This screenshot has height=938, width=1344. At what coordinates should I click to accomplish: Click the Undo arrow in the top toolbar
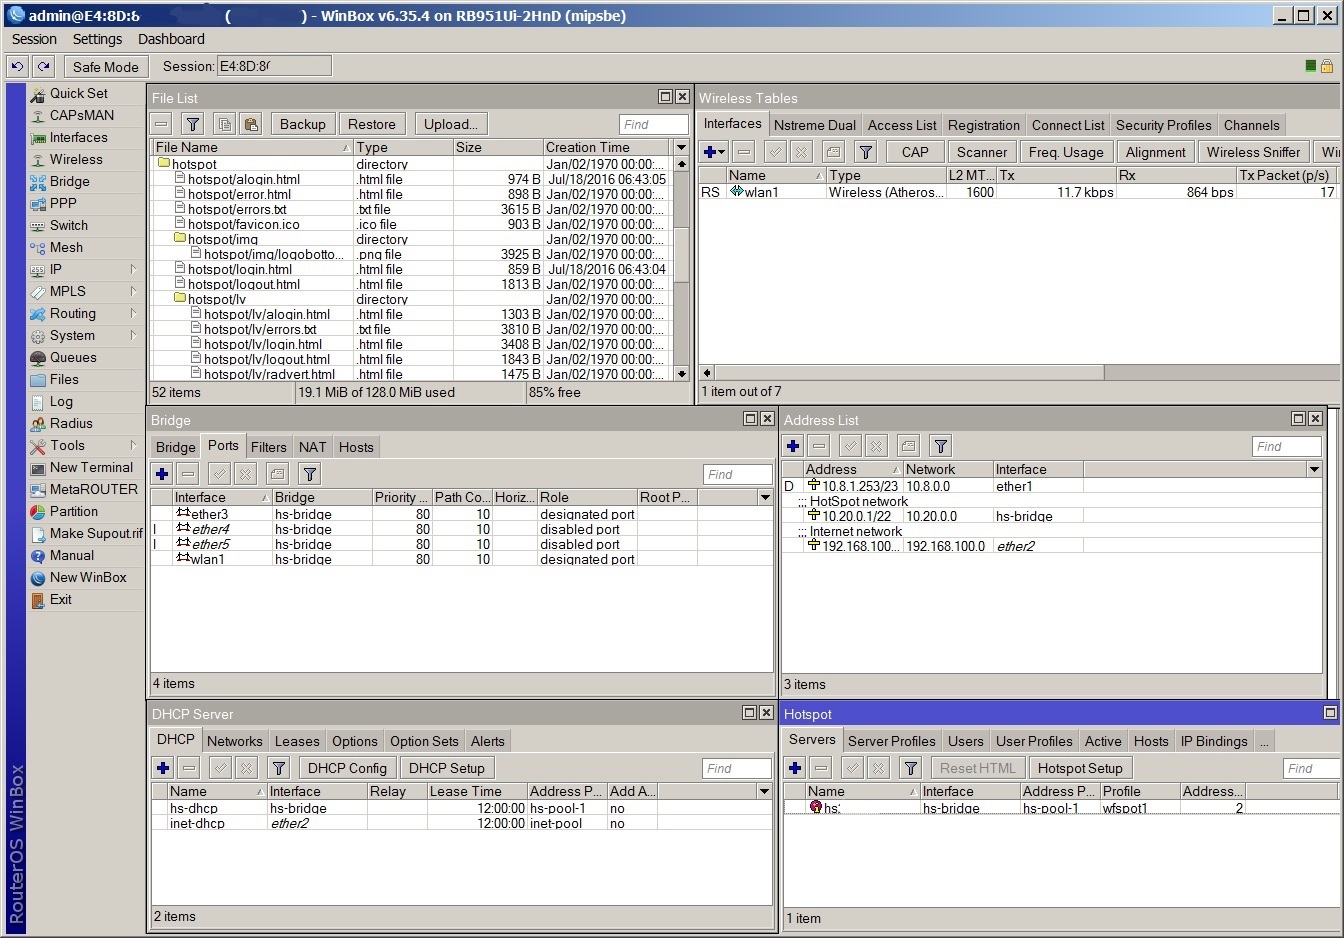point(17,66)
